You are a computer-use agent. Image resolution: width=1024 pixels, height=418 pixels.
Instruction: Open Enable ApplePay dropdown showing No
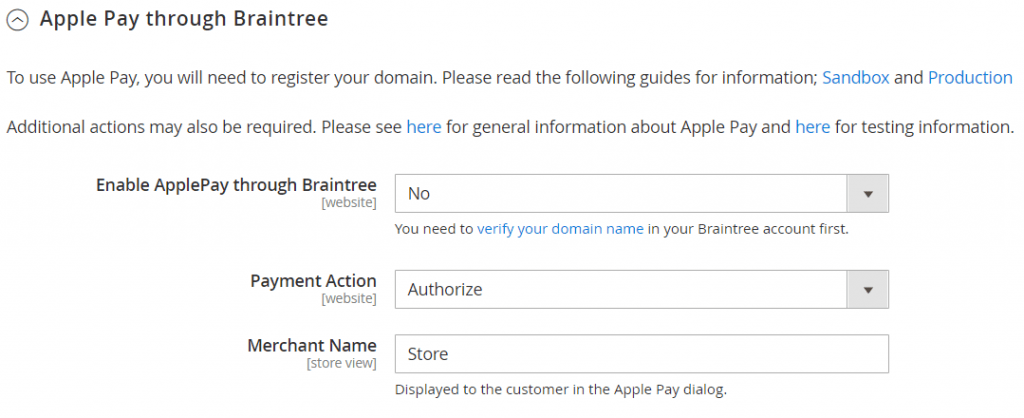620,194
